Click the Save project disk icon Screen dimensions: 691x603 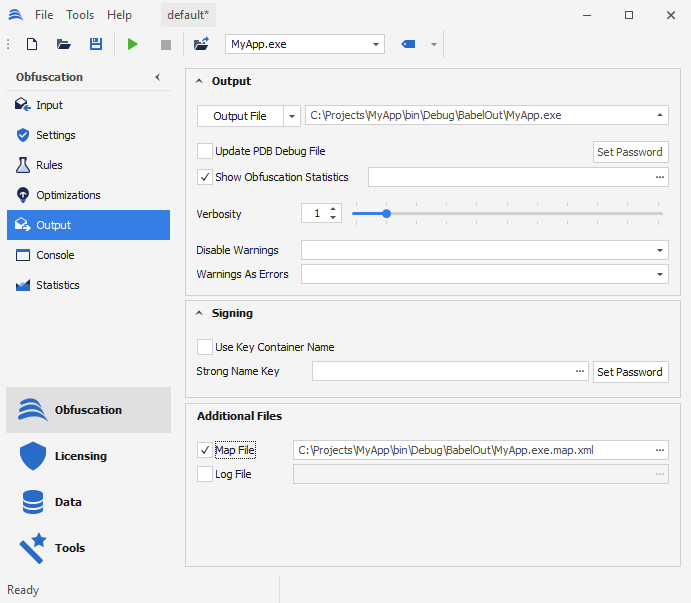(x=96, y=44)
